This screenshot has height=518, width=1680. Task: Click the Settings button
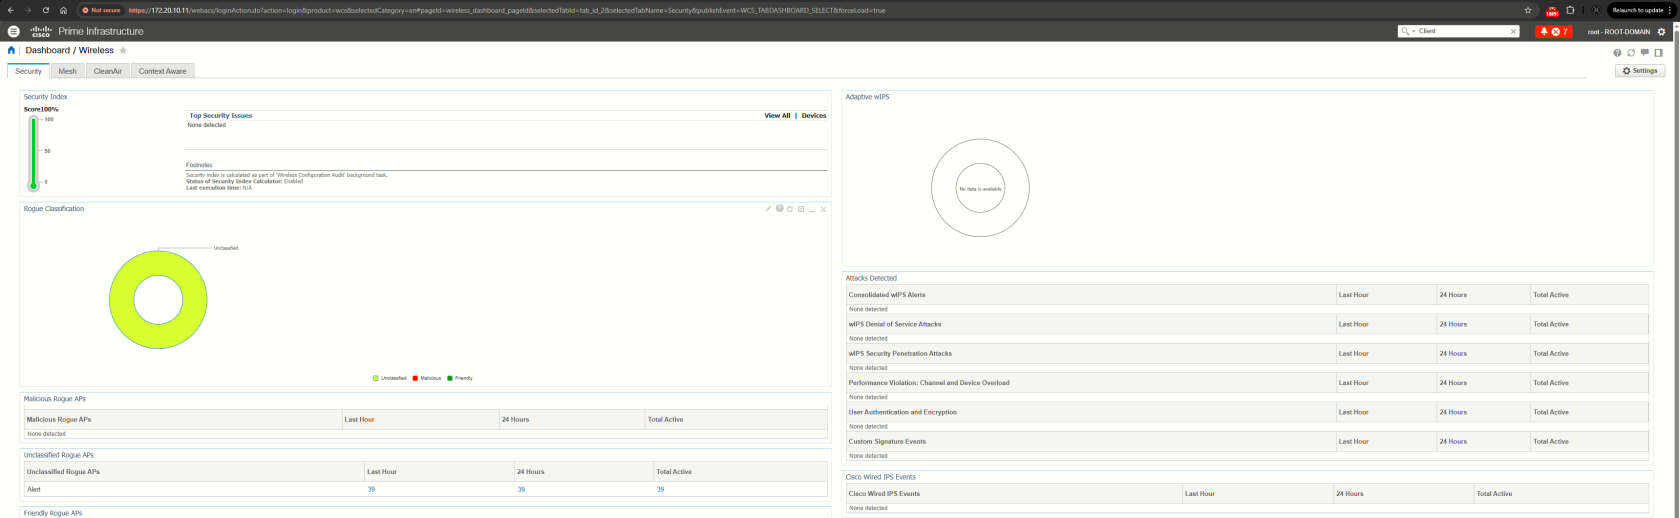click(1640, 70)
